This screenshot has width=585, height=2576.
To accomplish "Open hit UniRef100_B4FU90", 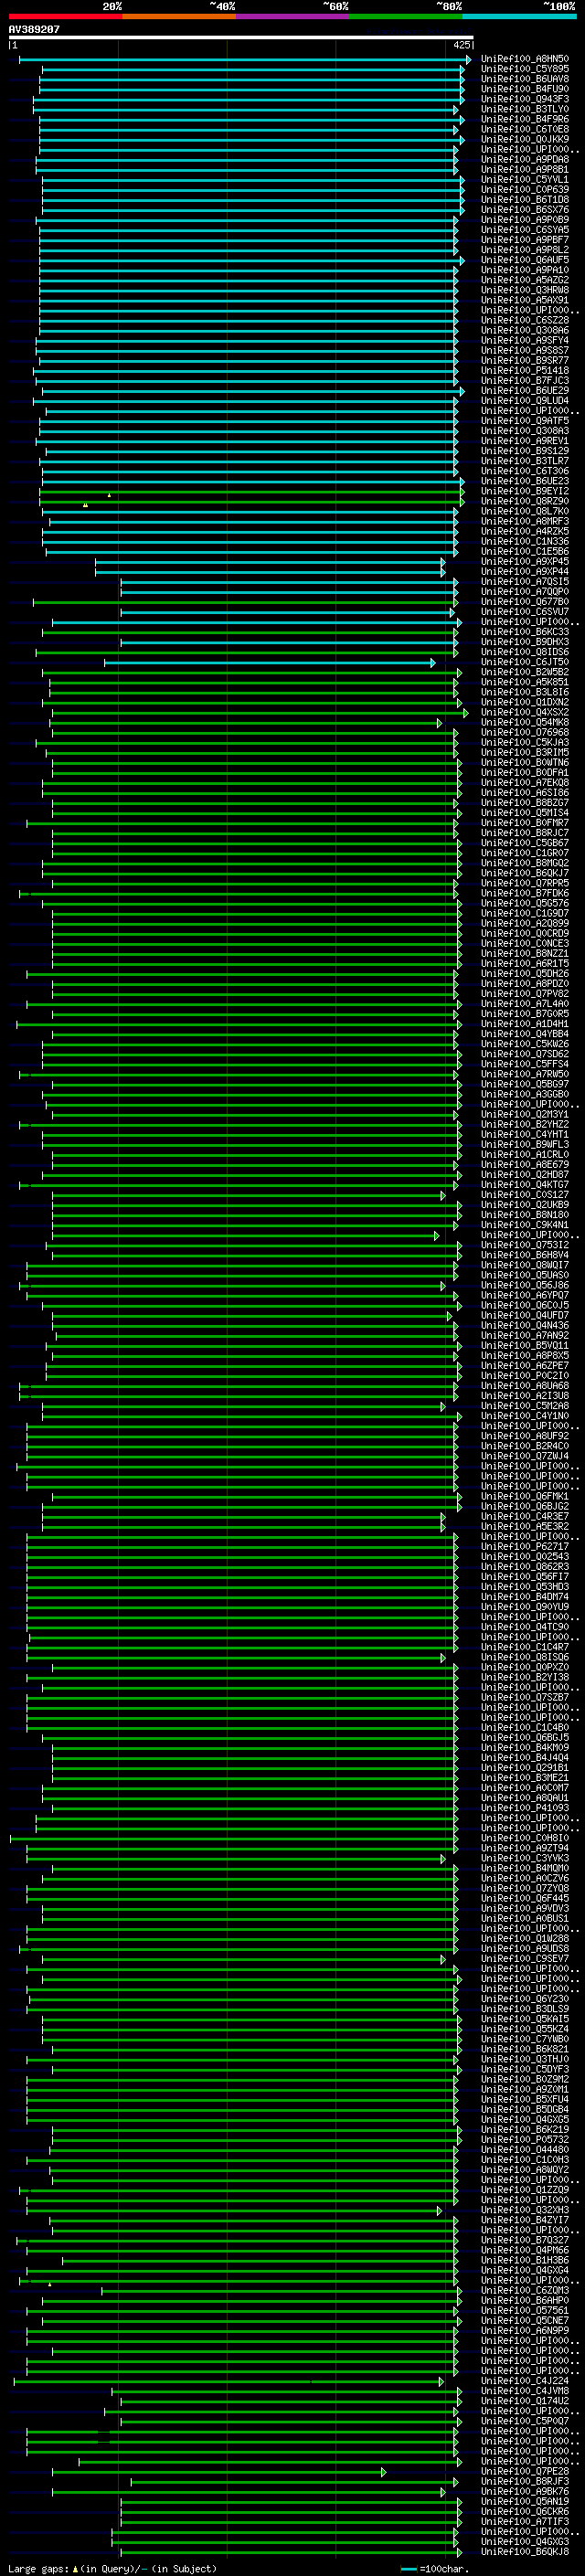I will click(524, 89).
